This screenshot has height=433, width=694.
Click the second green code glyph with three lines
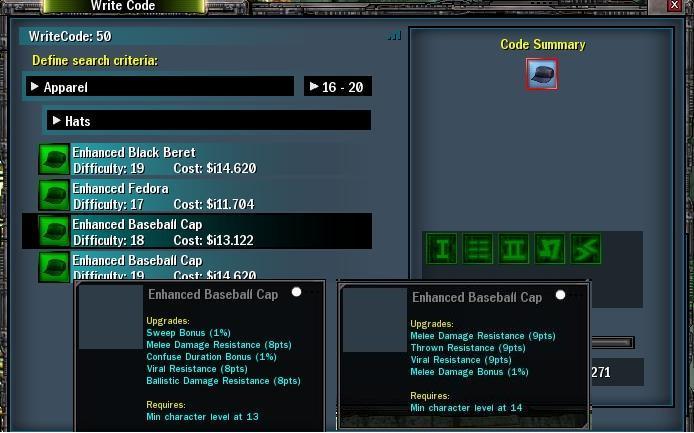[x=478, y=248]
